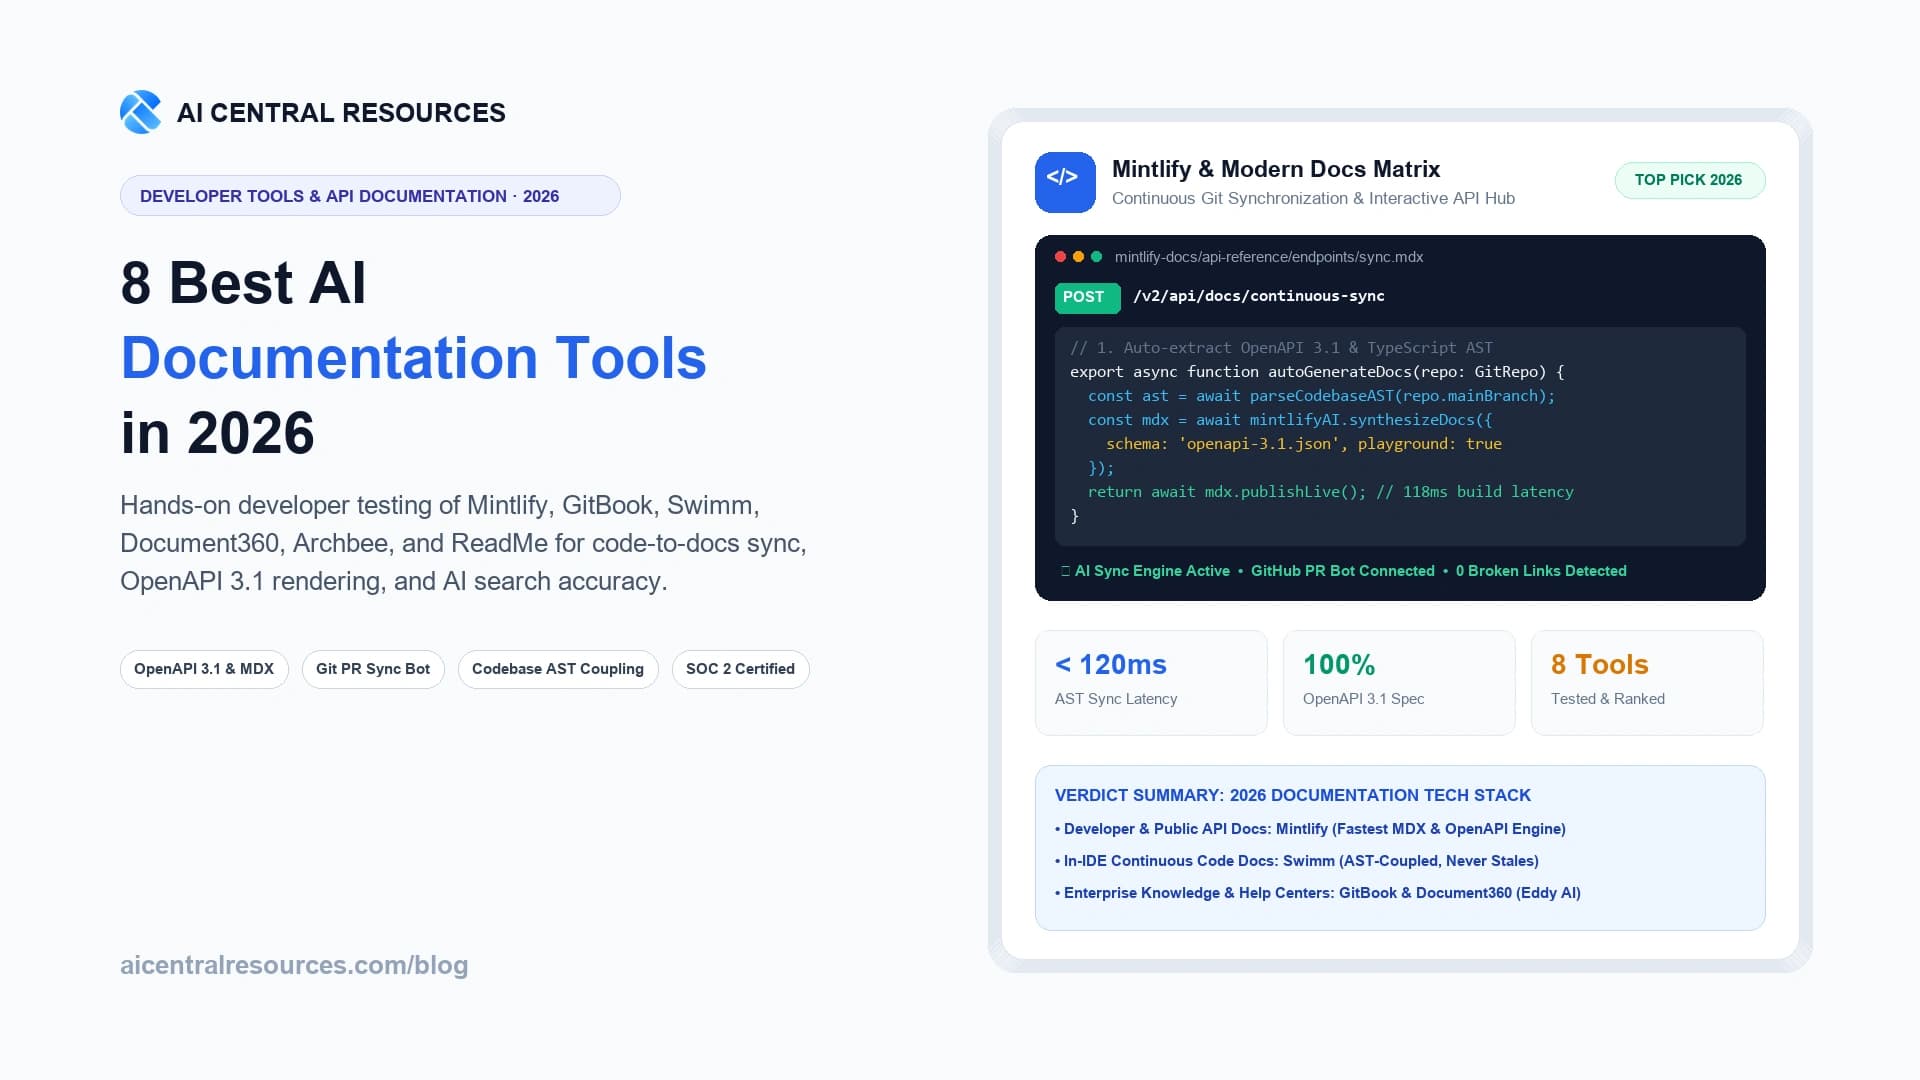Click the GitHub PR Bot Connected status
Image resolution: width=1920 pixels, height=1080 pixels.
coord(1343,571)
